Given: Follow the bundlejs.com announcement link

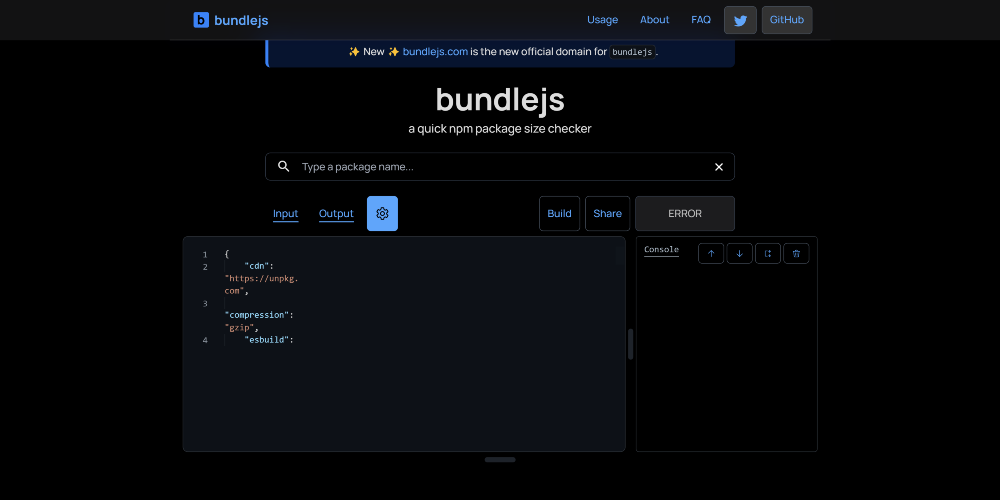Looking at the screenshot, I should point(435,52).
